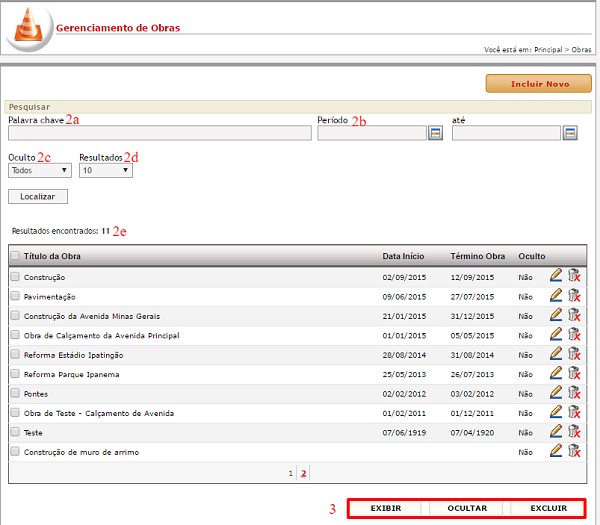
Task: Click the end date 07/04/1920
Action: (x=472, y=433)
